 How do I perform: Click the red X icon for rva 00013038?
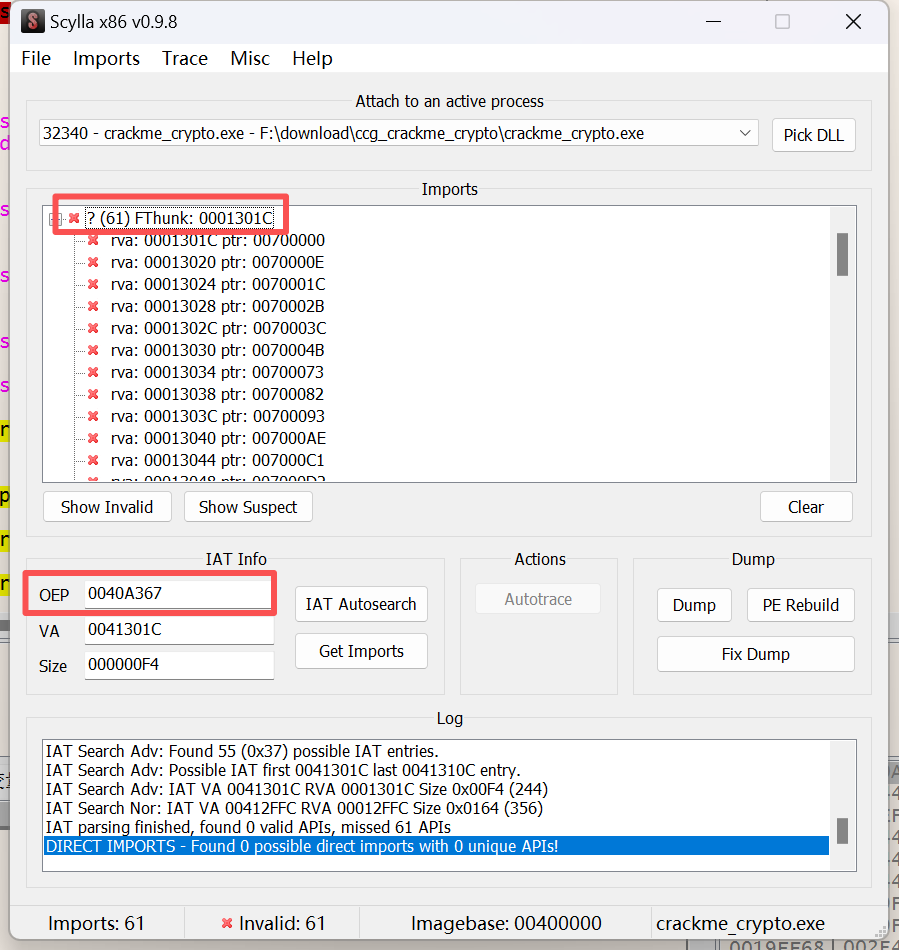tap(93, 394)
